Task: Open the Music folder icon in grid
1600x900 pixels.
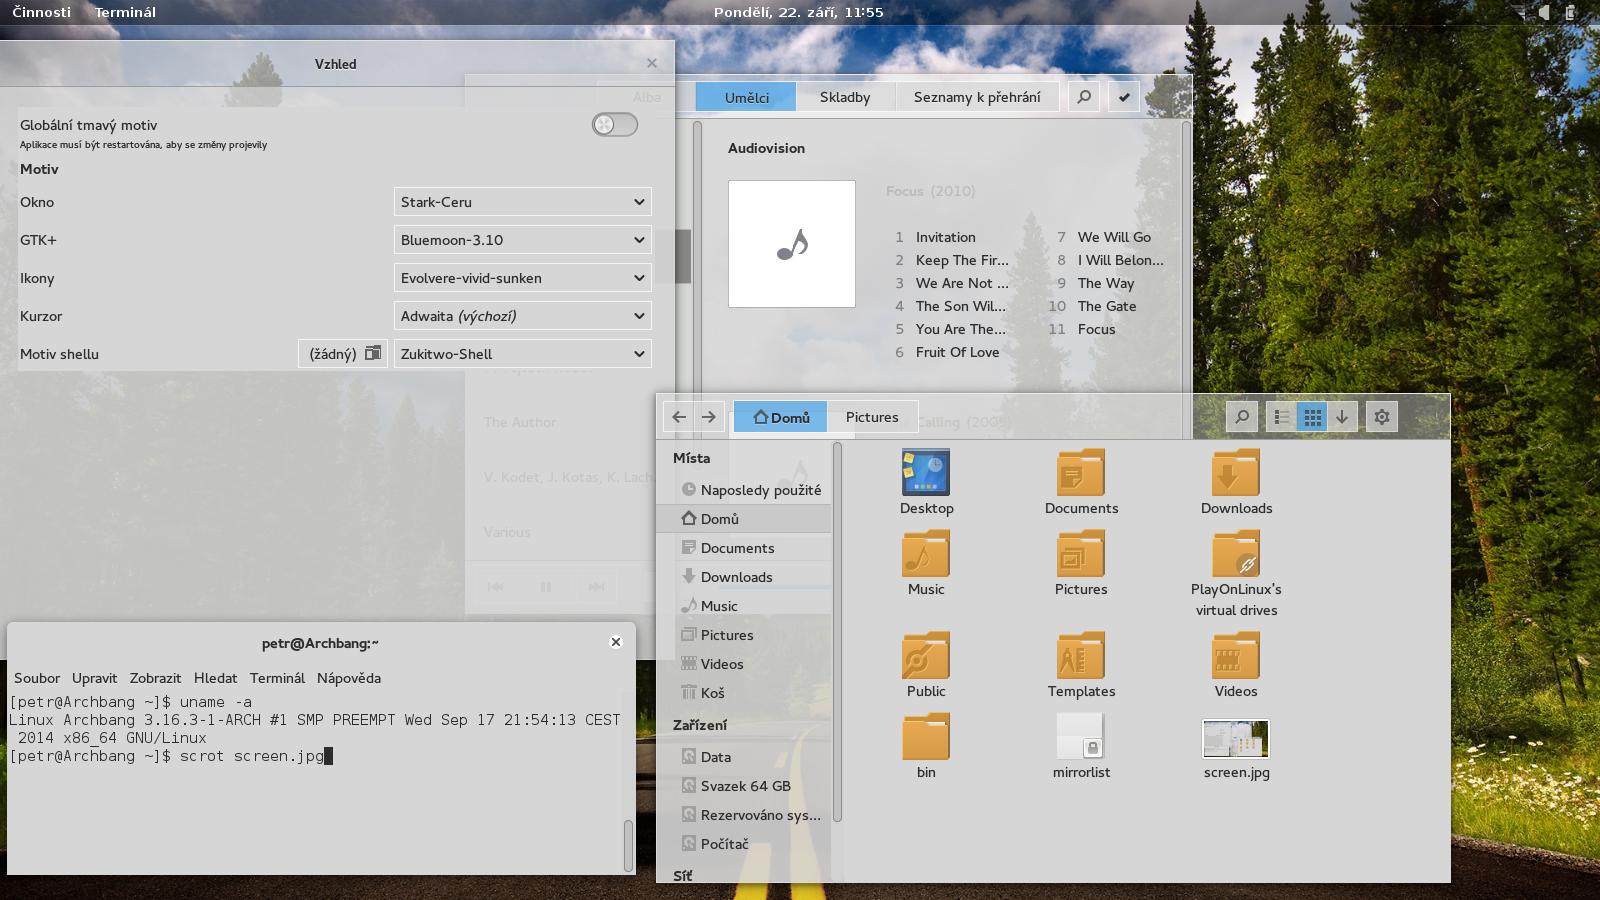Action: point(926,554)
